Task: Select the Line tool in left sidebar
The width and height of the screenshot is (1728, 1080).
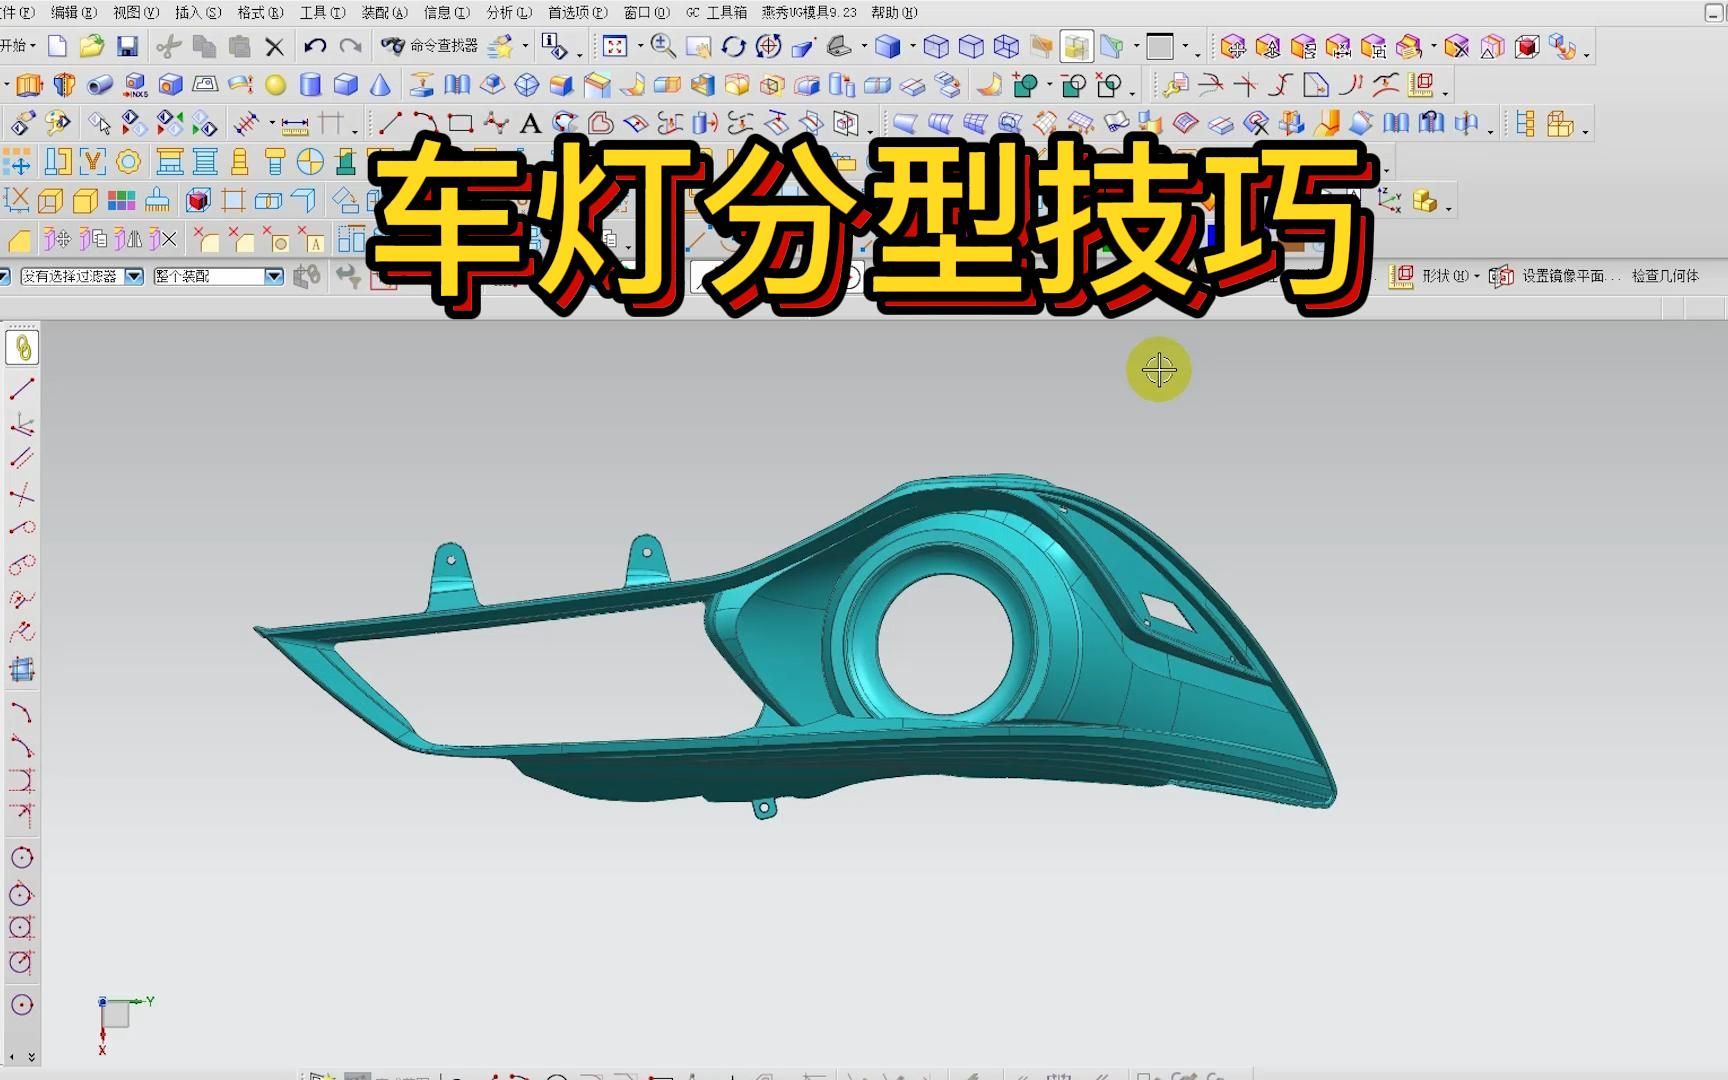Action: (x=20, y=389)
